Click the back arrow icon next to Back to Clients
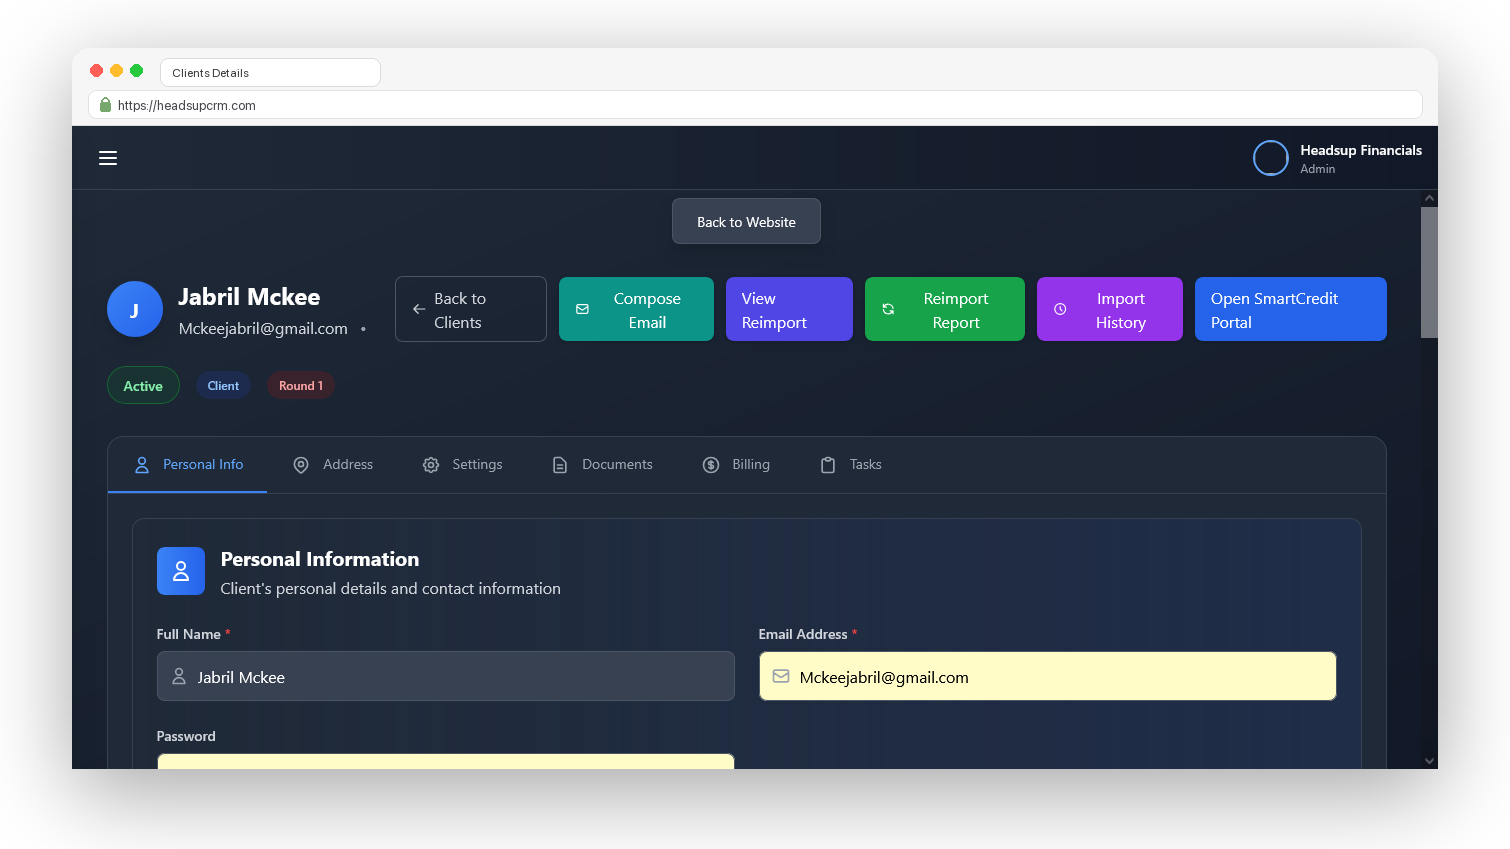 click(419, 310)
